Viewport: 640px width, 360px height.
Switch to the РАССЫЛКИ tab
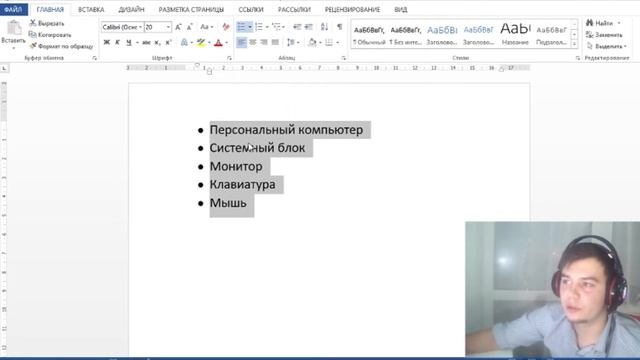click(x=294, y=9)
